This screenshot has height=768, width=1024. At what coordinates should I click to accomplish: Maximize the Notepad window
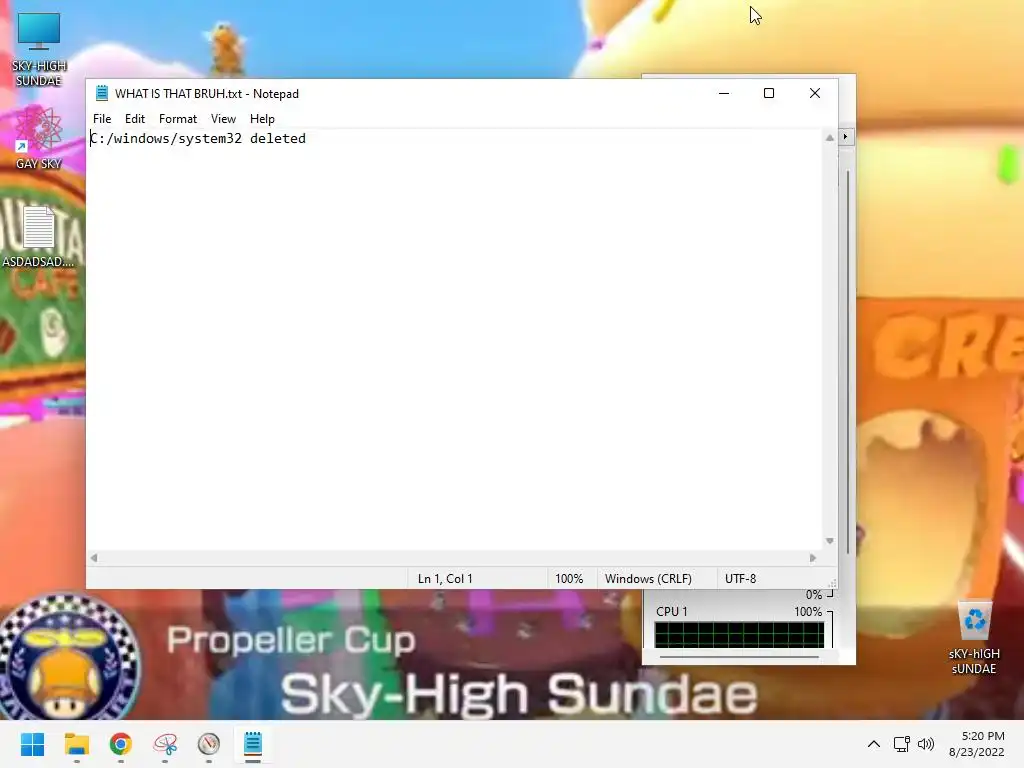tap(769, 93)
